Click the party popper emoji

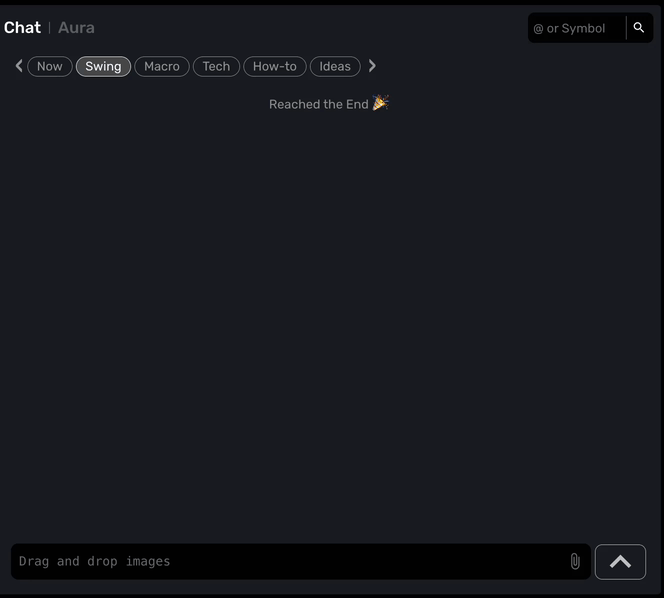(380, 103)
